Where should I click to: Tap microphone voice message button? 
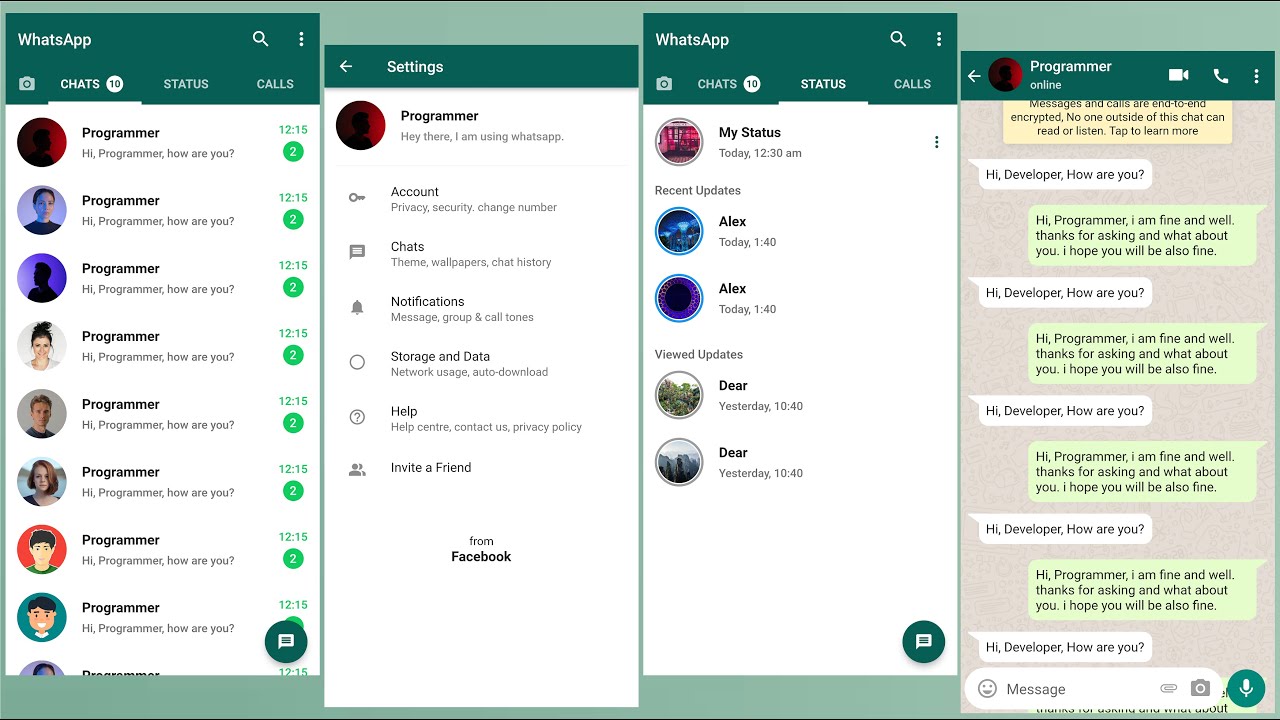click(x=1246, y=688)
